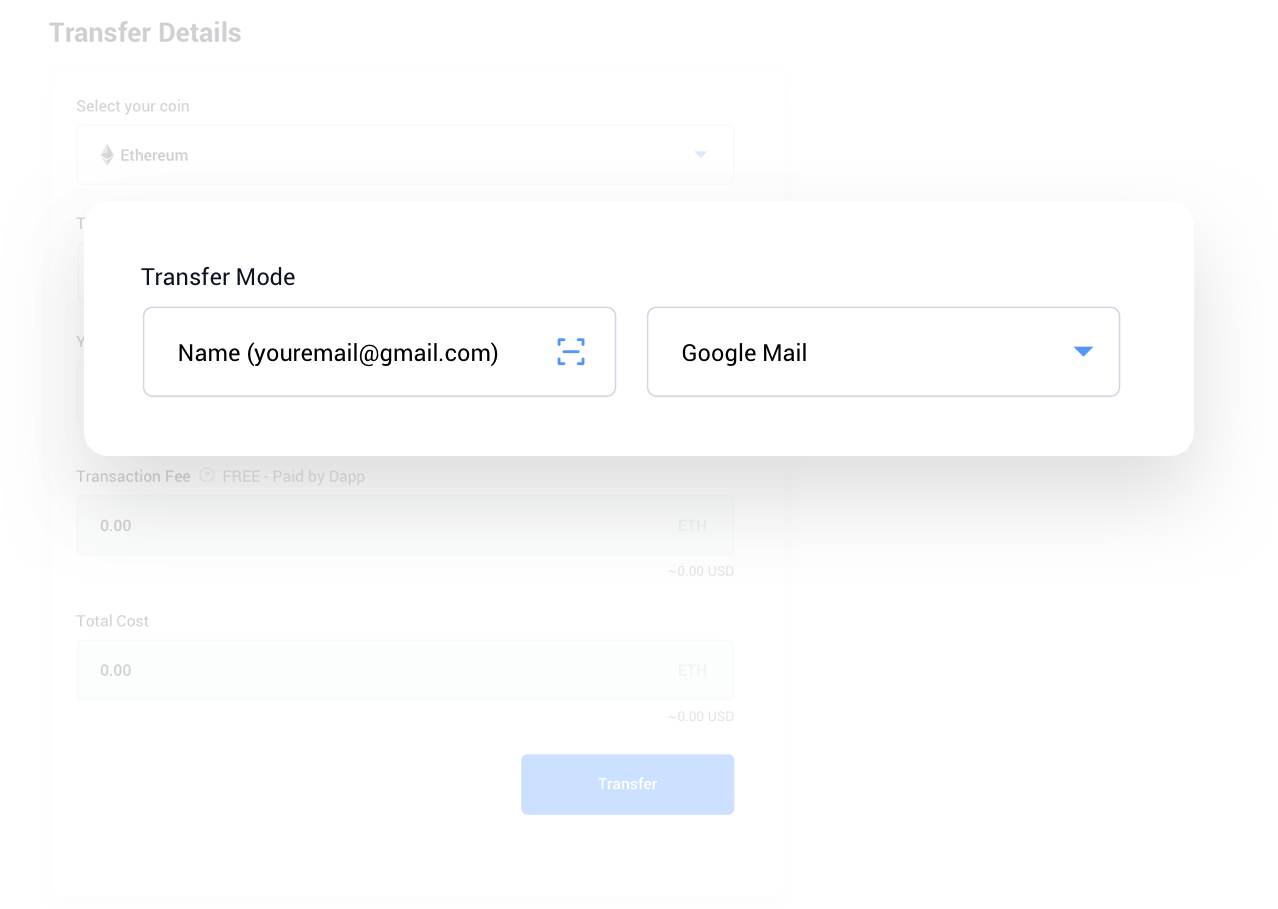The width and height of the screenshot is (1278, 909).
Task: Click ETH unit in Transaction Fee field
Action: pyautogui.click(x=692, y=525)
